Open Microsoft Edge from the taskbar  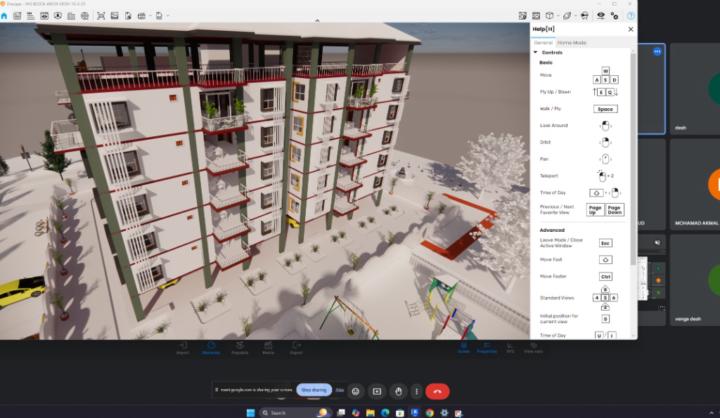click(385, 413)
